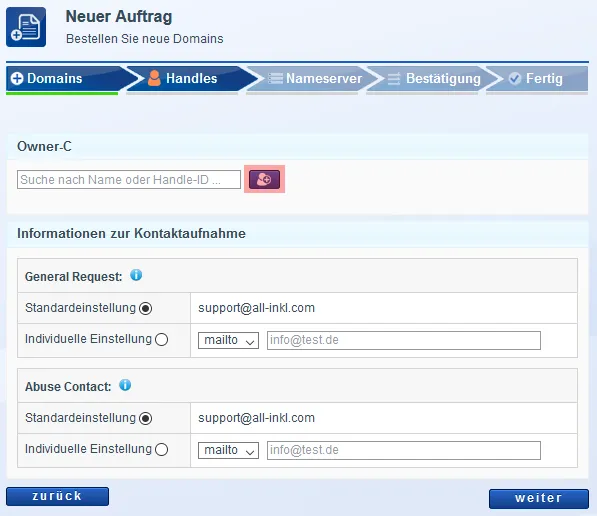Screen dimensions: 597x516
Task: Select Standardeinstellung radio under Abuse Contact
Action: 145,418
